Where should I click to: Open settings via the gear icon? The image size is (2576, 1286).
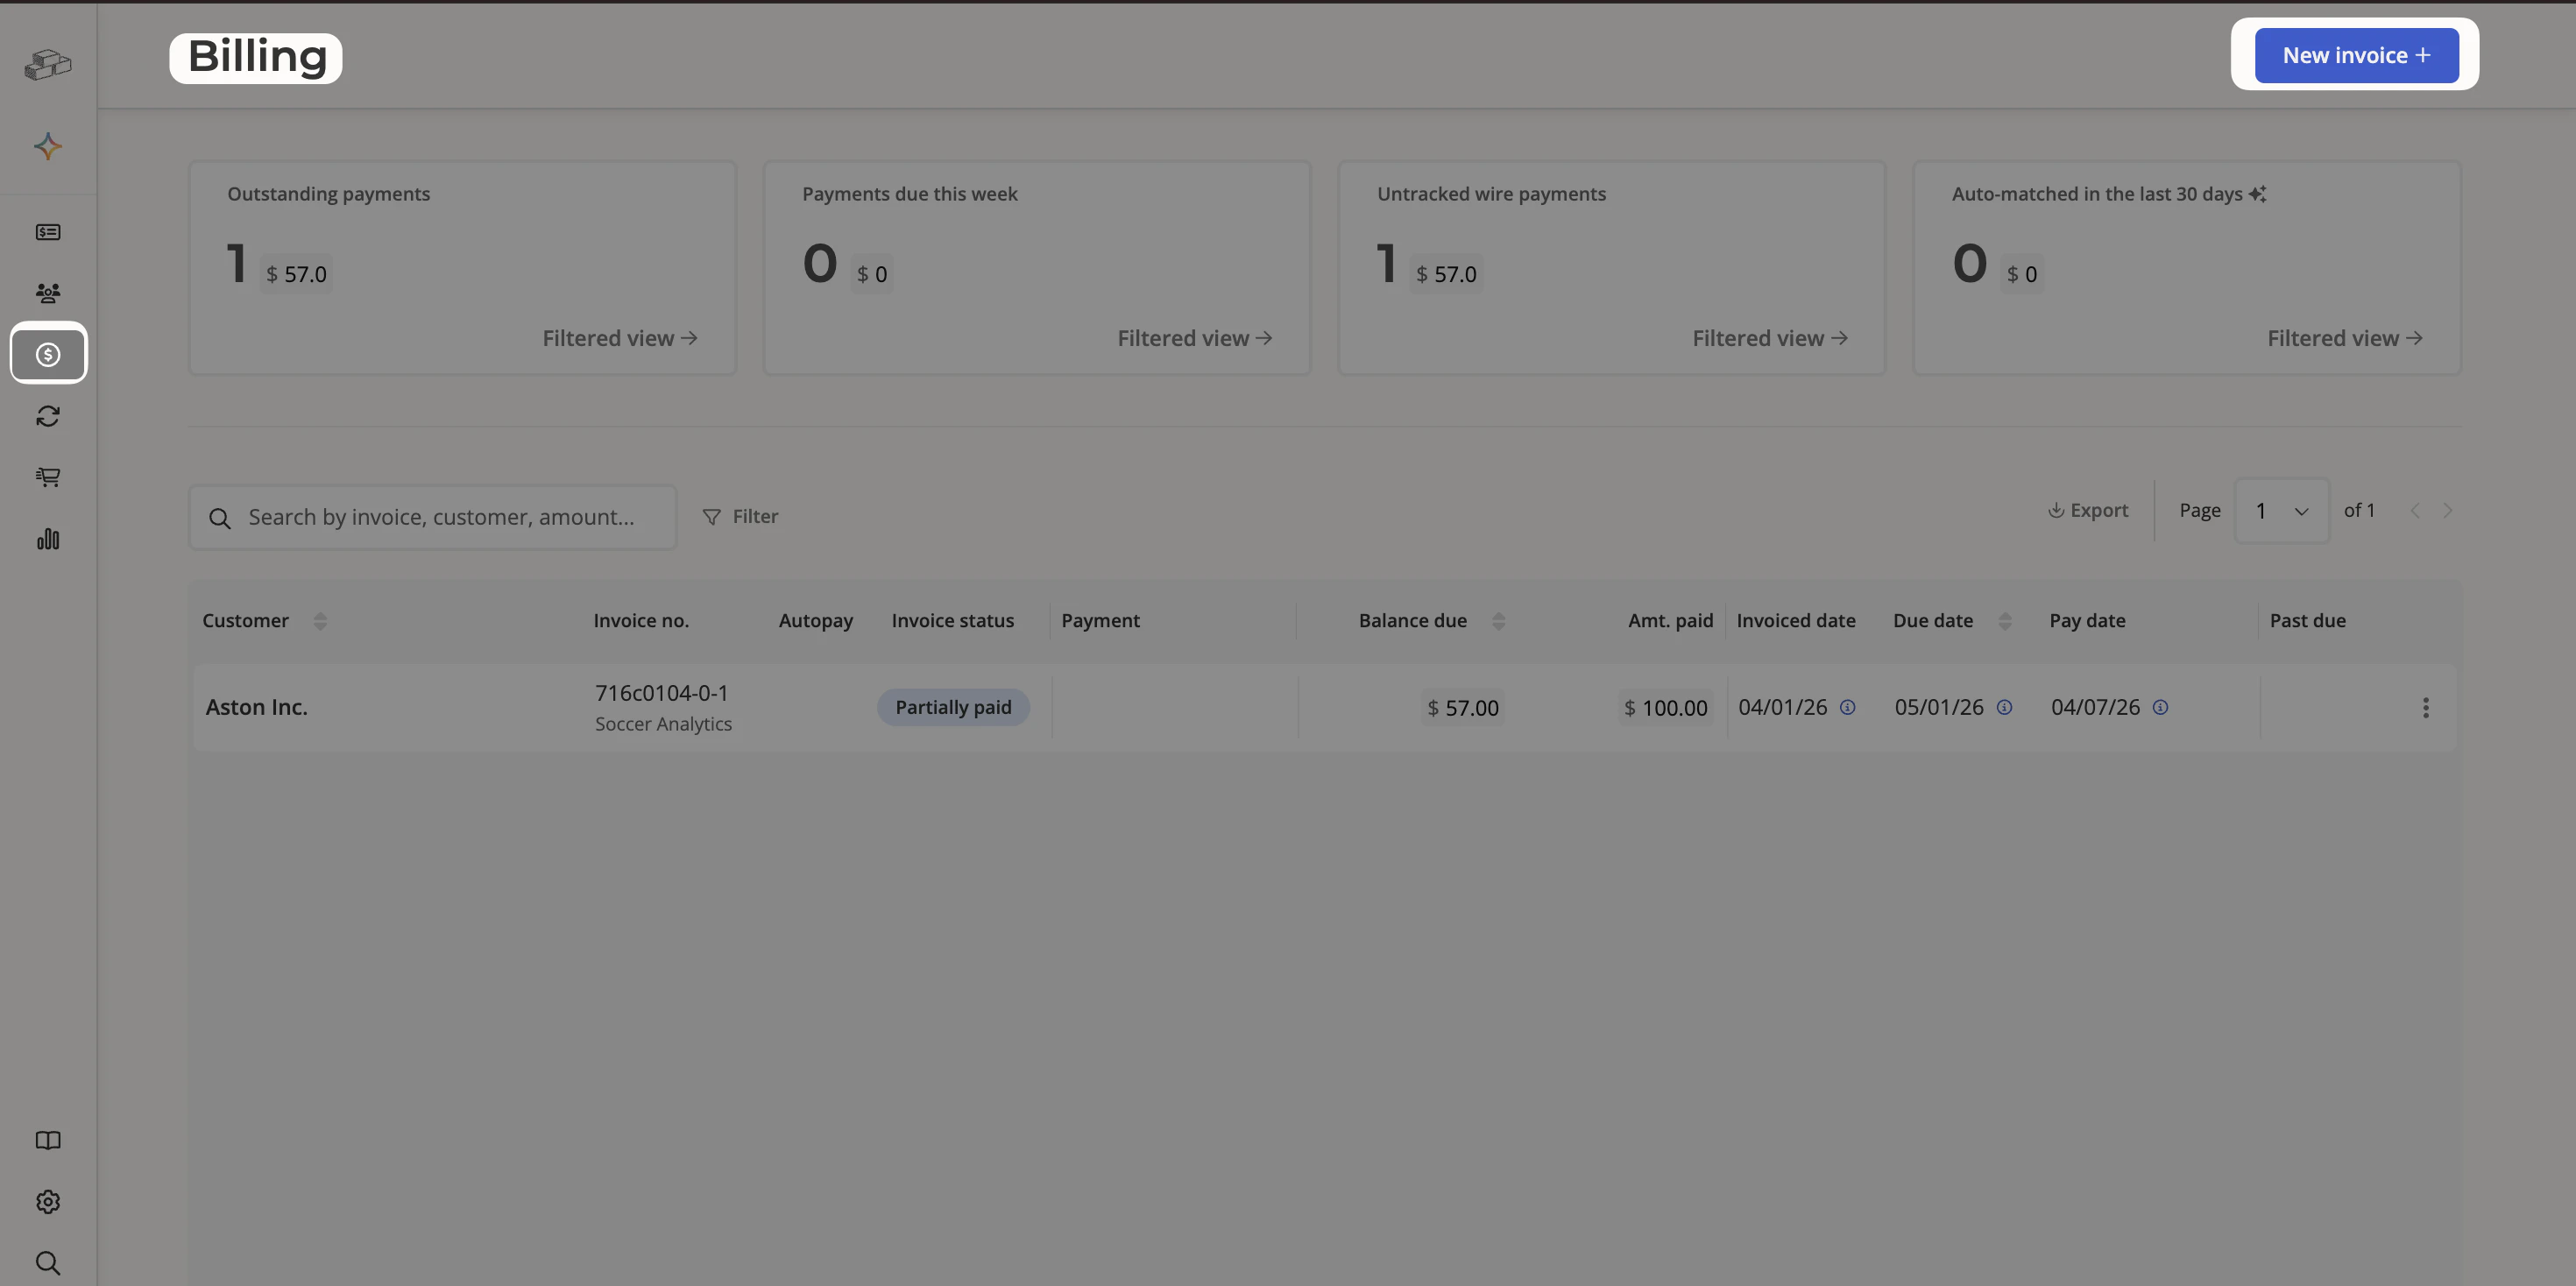pyautogui.click(x=48, y=1201)
